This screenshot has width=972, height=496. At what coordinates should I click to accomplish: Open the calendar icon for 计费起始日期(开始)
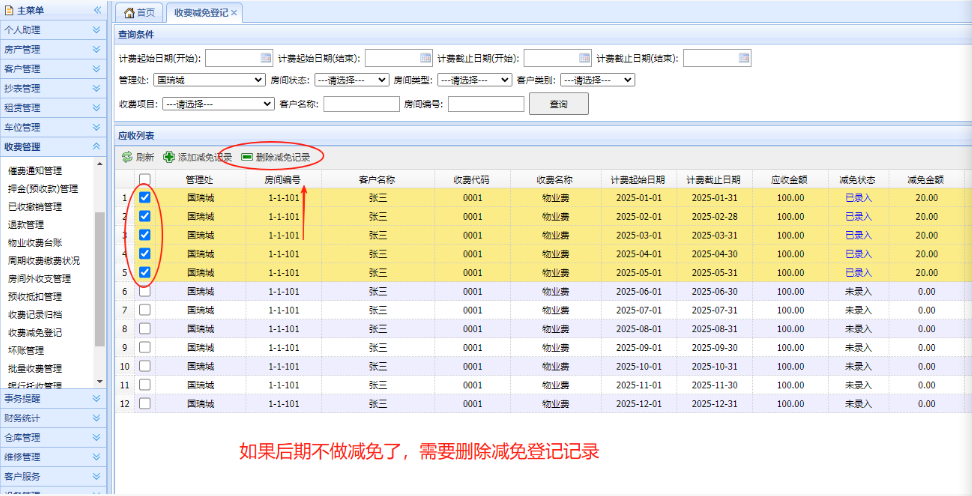point(265,58)
